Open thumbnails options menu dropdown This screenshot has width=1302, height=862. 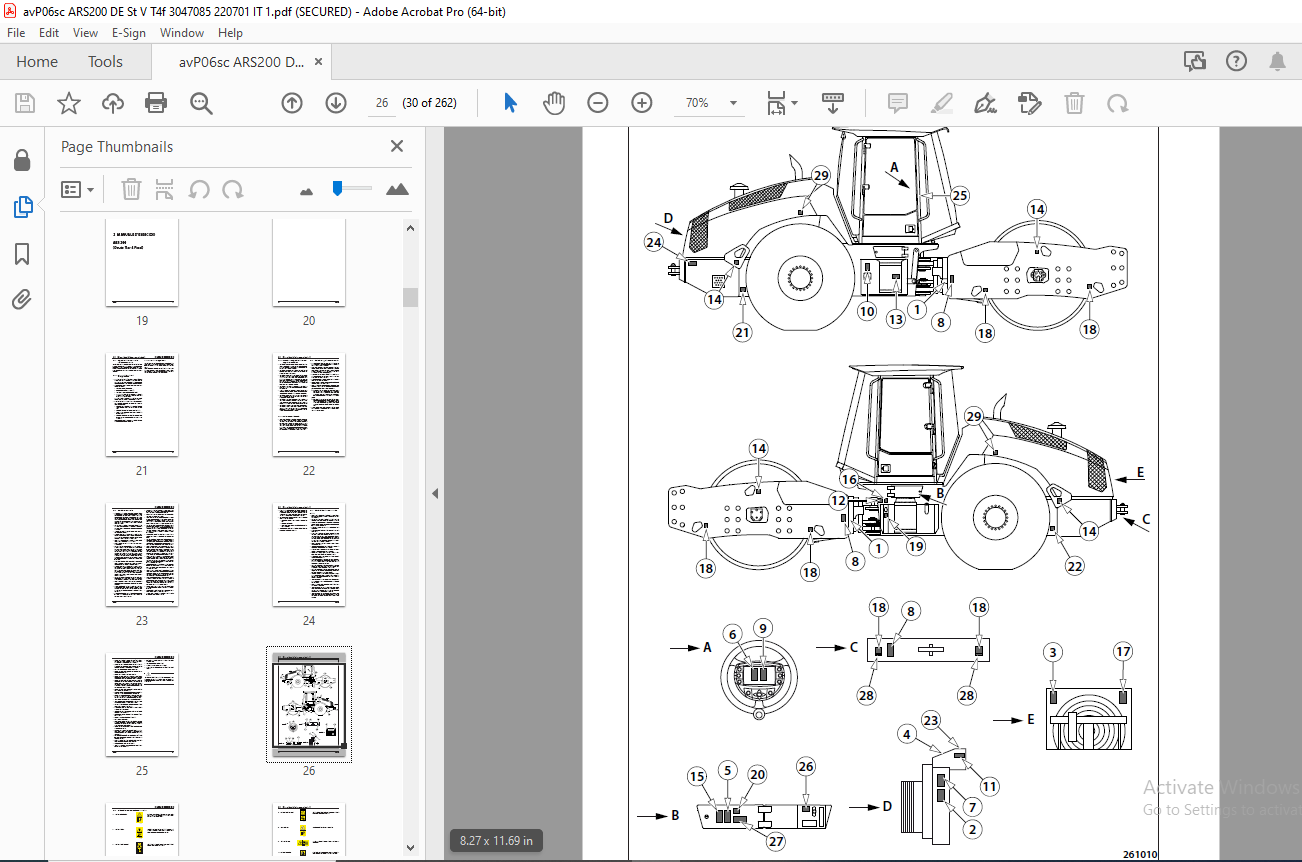[77, 189]
